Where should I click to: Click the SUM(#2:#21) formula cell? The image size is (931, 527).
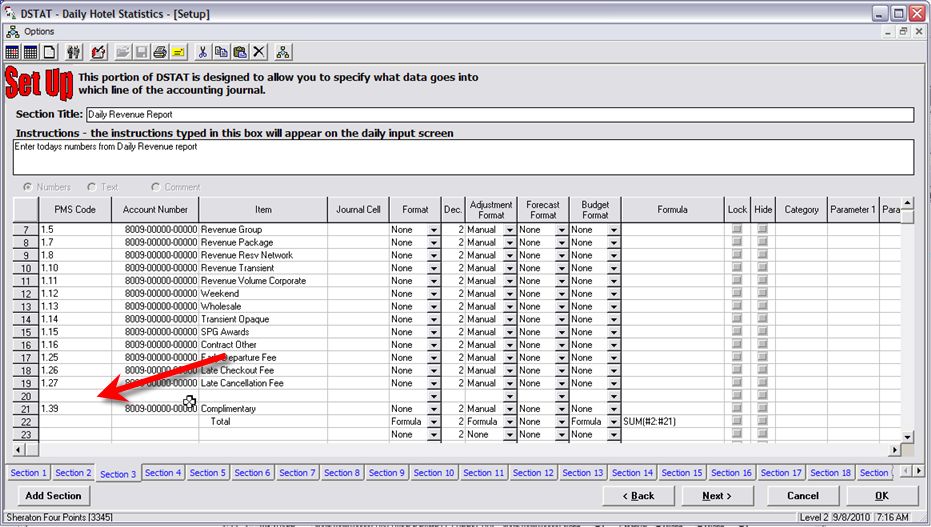click(x=672, y=421)
